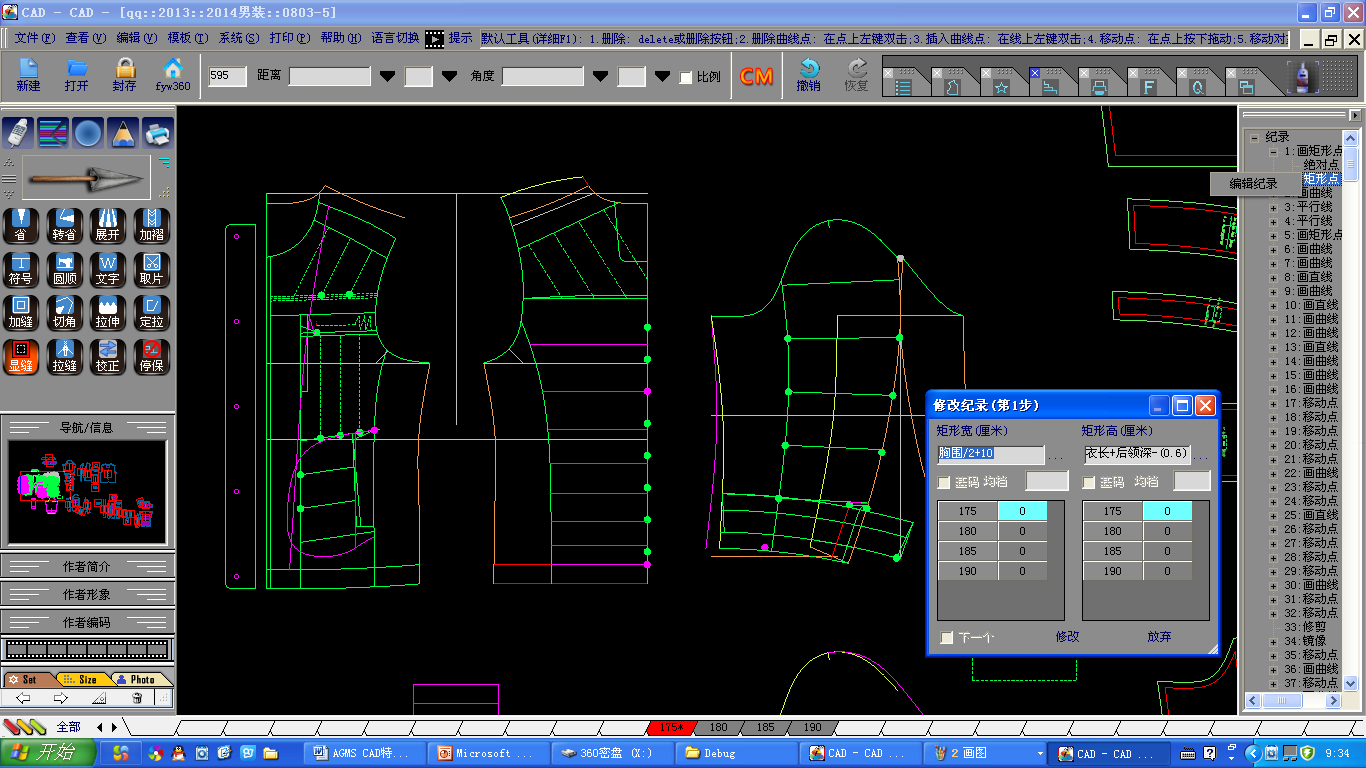This screenshot has height=768, width=1366.
Task: Select the 加缝 seam allowance tool
Action: coord(20,313)
